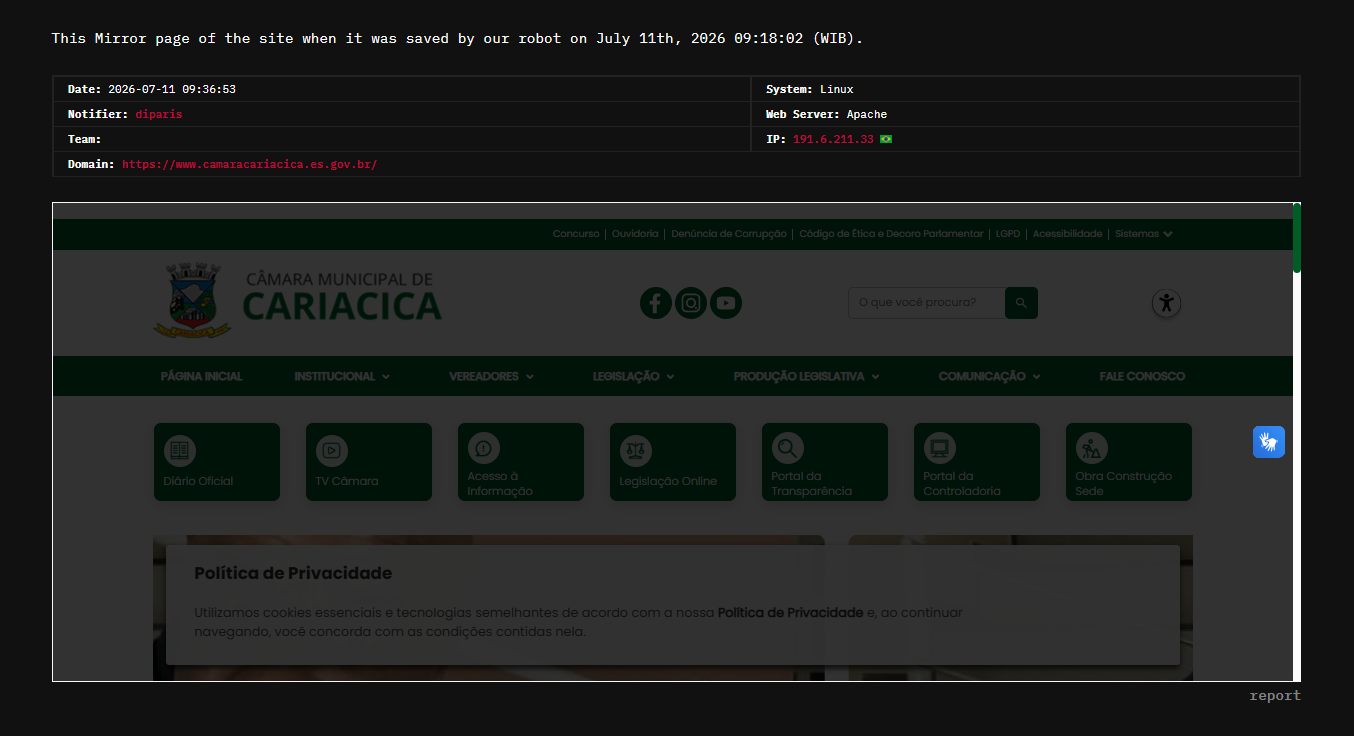1354x736 pixels.
Task: Open the accessibility person icon
Action: point(1166,303)
